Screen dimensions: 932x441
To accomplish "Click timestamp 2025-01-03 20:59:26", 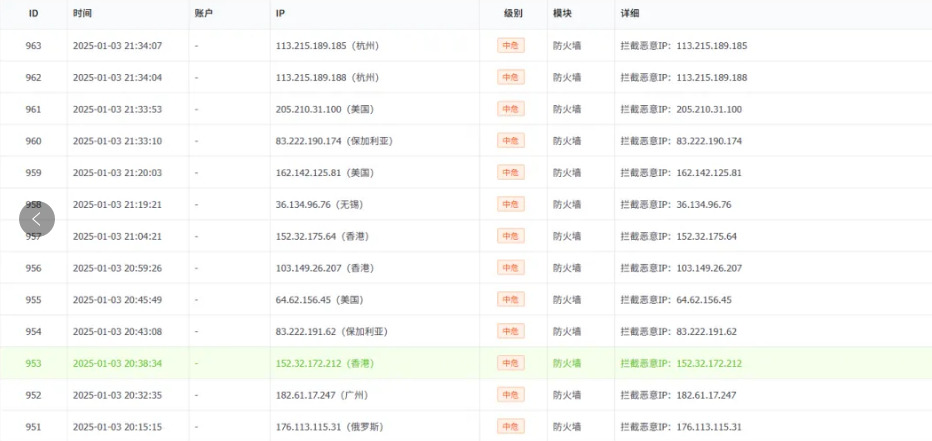I will (117, 268).
